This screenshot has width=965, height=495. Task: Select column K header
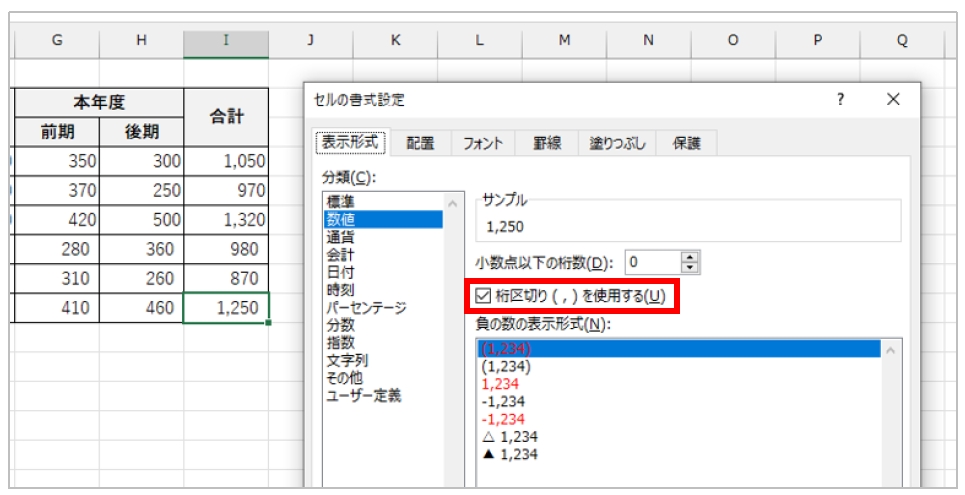pyautogui.click(x=395, y=41)
